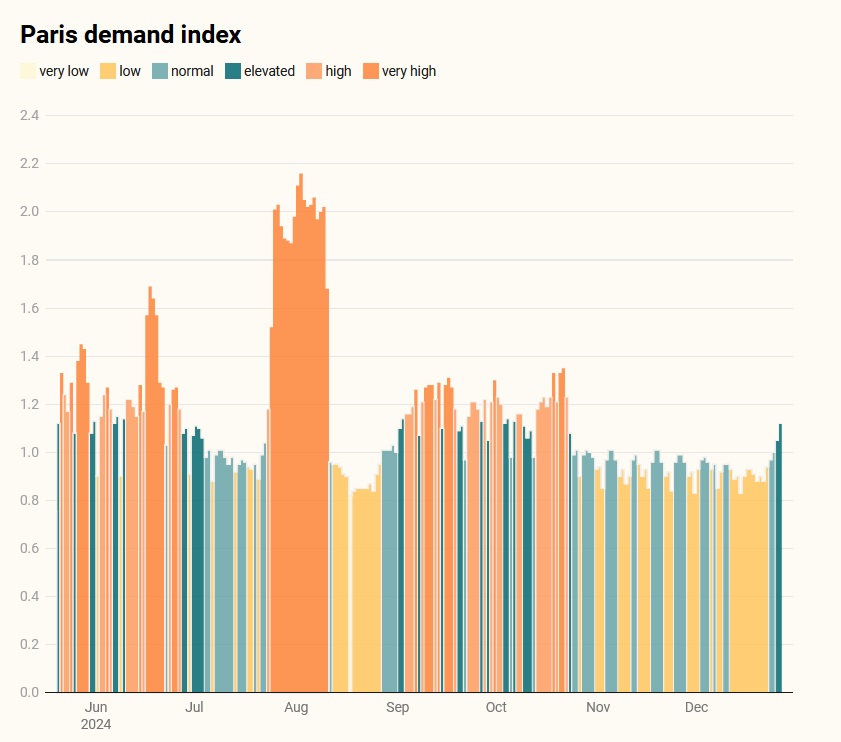The width and height of the screenshot is (841, 742).
Task: Click the 1.6 y-axis label
Action: (29, 308)
